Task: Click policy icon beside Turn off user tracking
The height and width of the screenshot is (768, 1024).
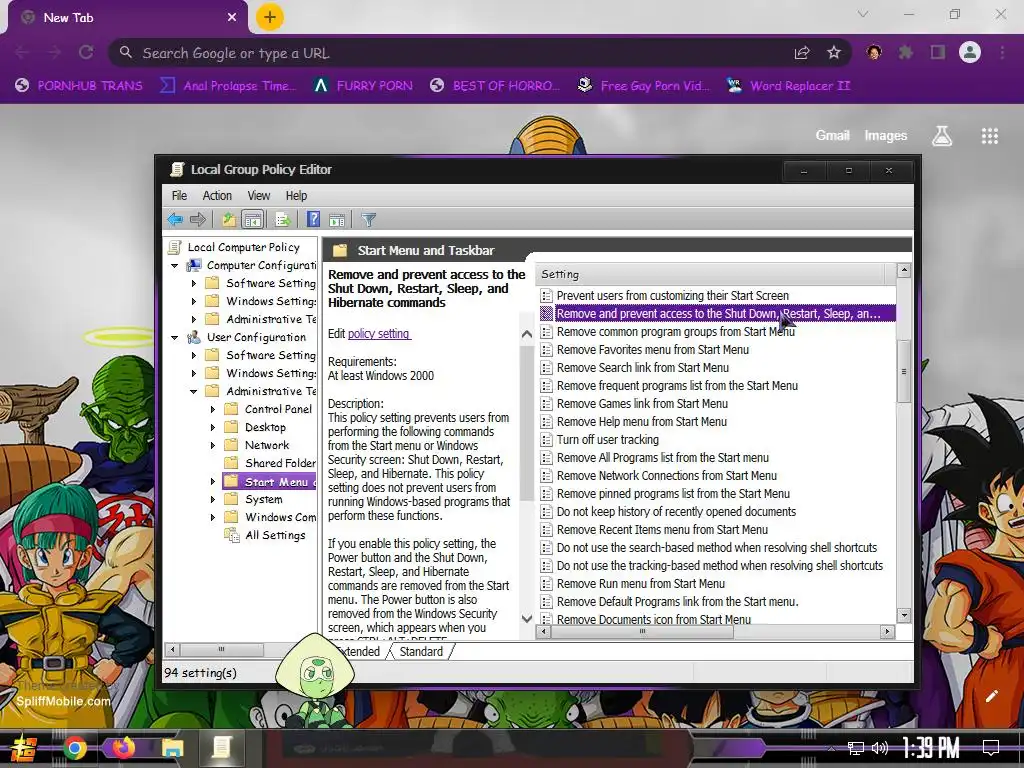Action: tap(547, 440)
